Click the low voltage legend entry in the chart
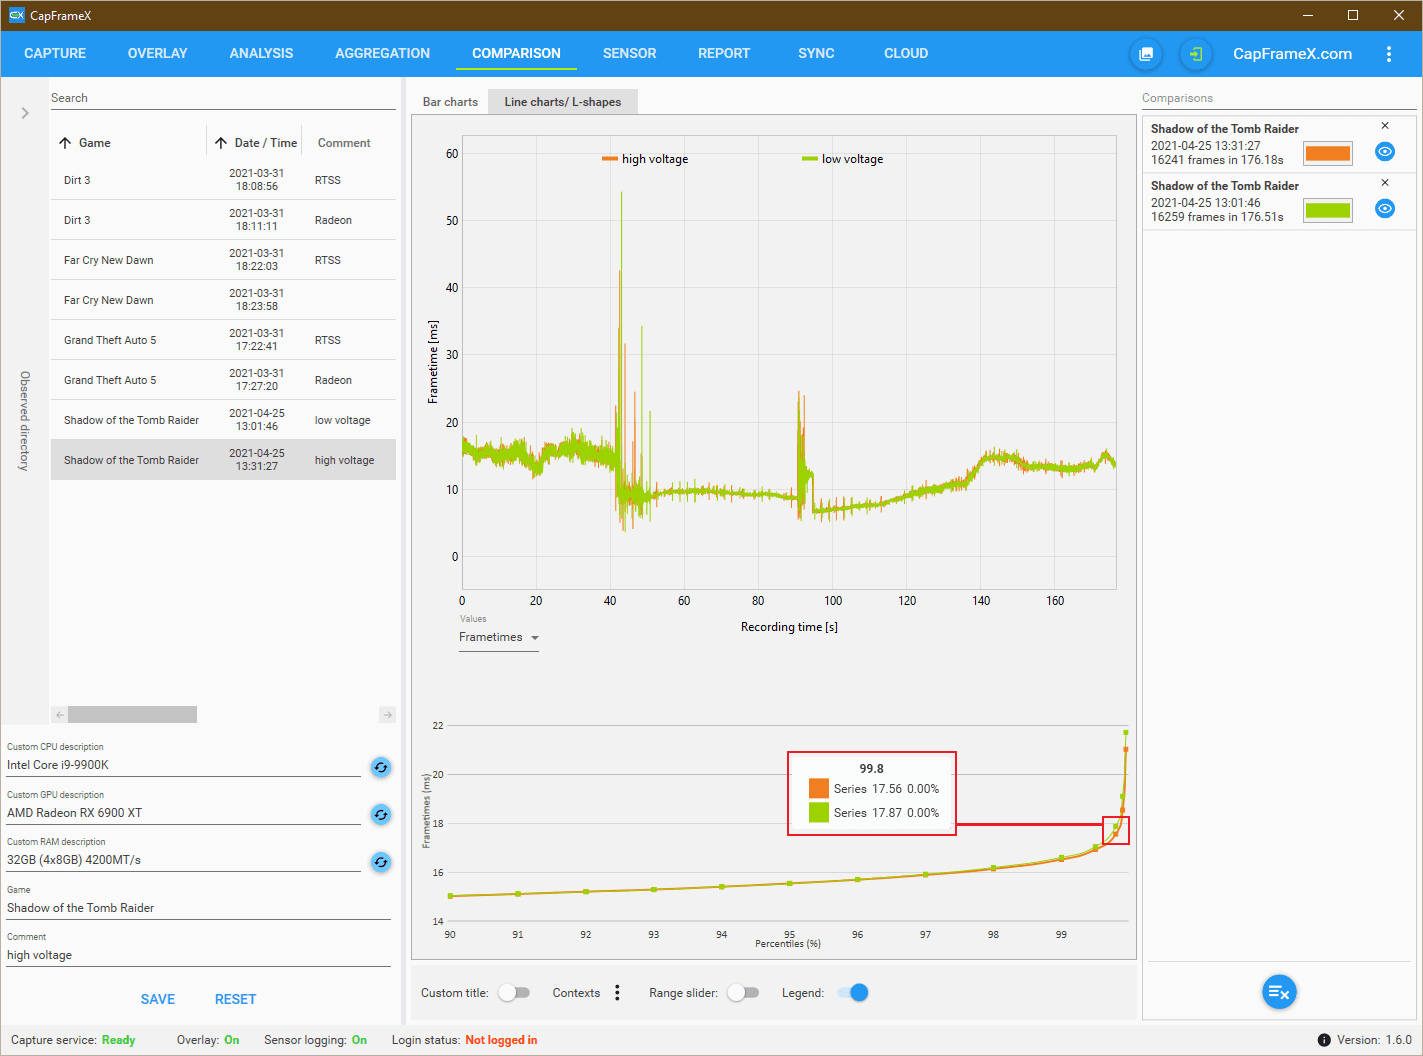Viewport: 1423px width, 1056px height. pyautogui.click(x=843, y=159)
